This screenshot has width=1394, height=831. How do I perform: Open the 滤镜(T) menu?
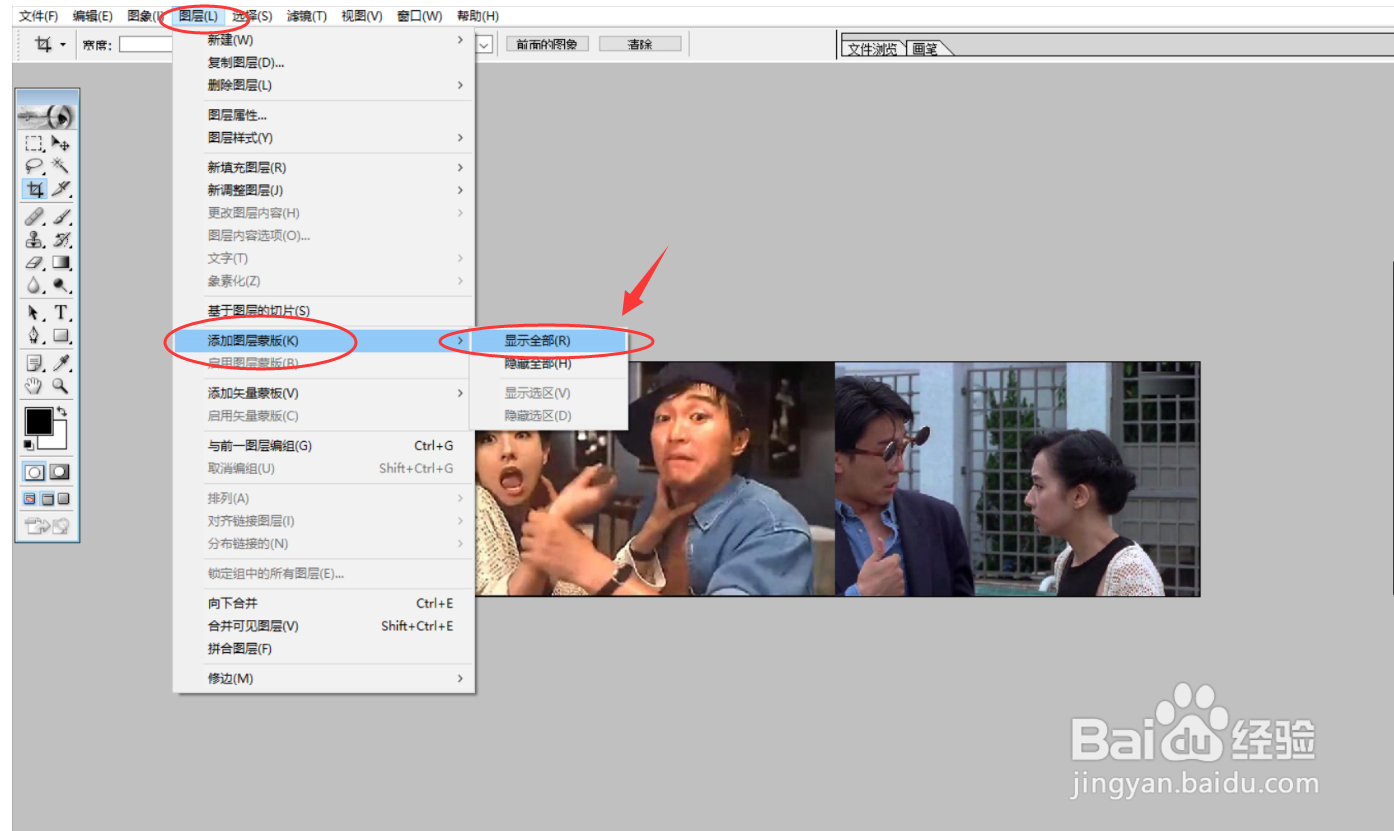[307, 16]
